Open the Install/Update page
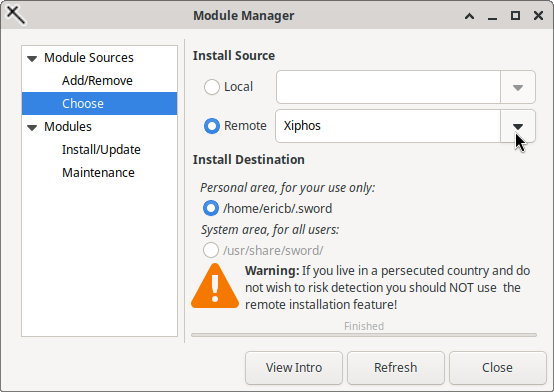Image resolution: width=554 pixels, height=392 pixels. pyautogui.click(x=101, y=150)
